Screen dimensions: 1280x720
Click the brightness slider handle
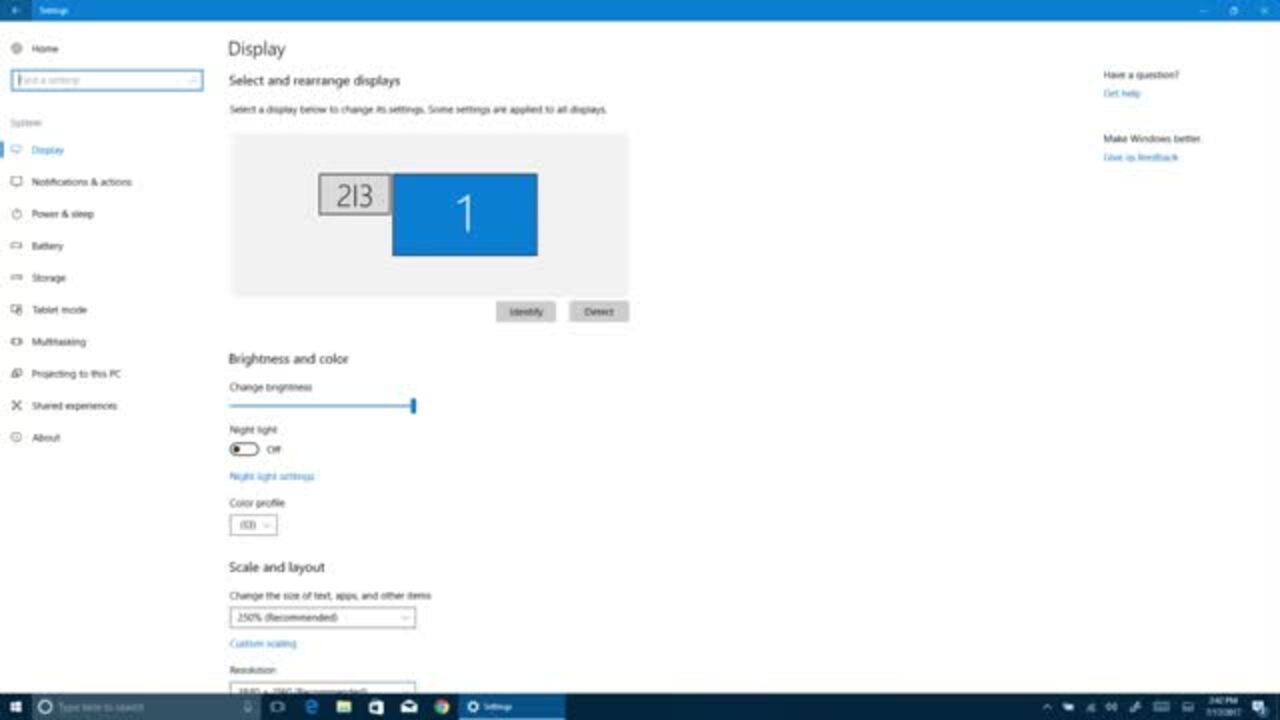tap(413, 406)
